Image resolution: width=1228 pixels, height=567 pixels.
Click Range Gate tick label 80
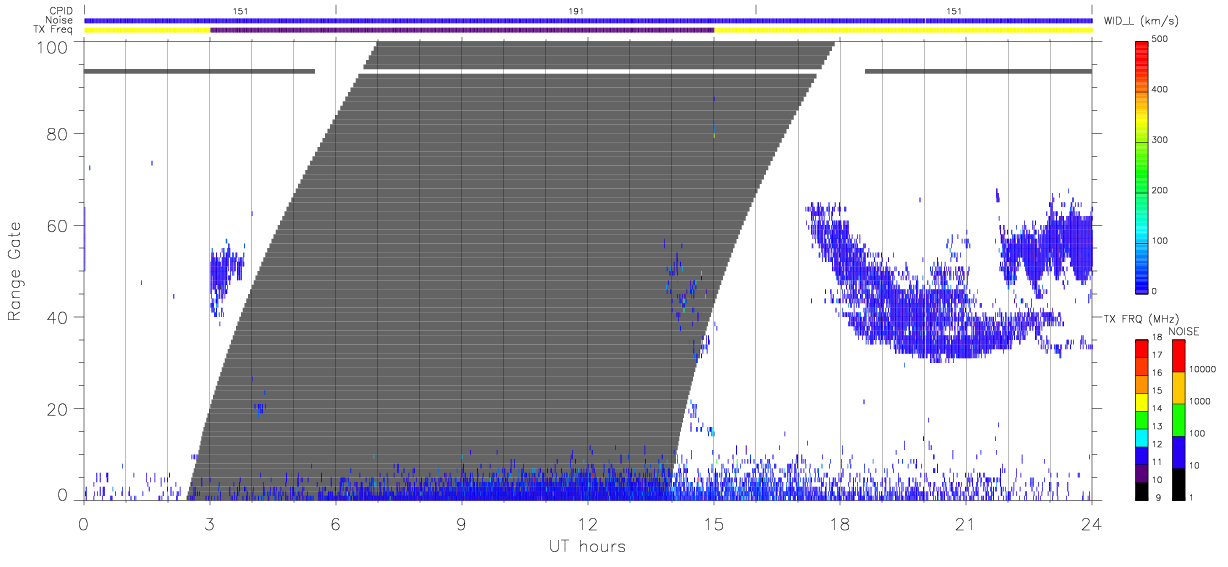(59, 134)
